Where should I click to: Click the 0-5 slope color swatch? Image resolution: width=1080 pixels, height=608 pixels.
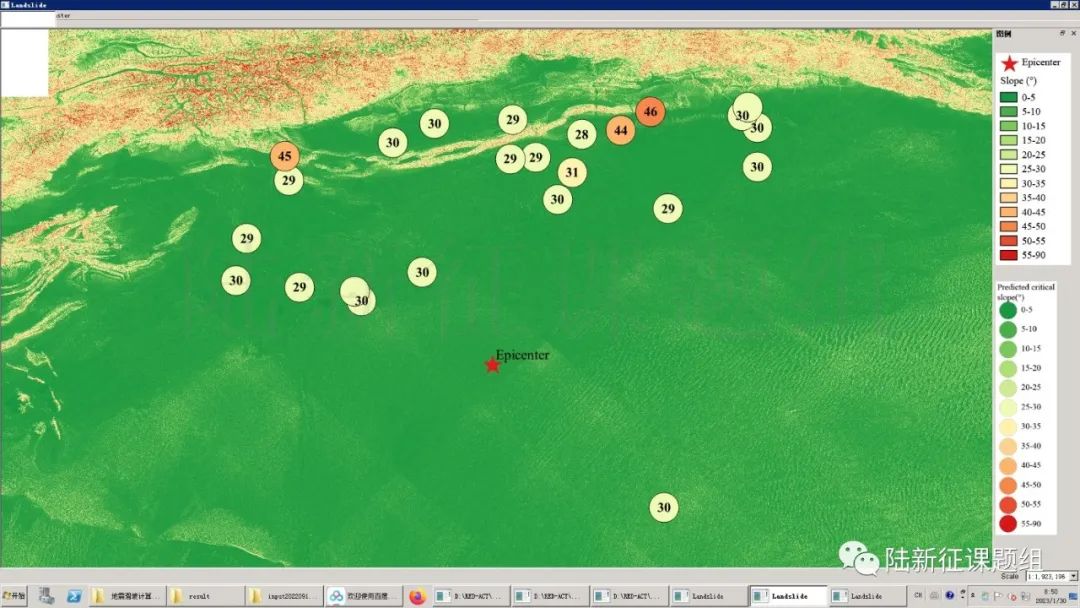tap(1008, 97)
